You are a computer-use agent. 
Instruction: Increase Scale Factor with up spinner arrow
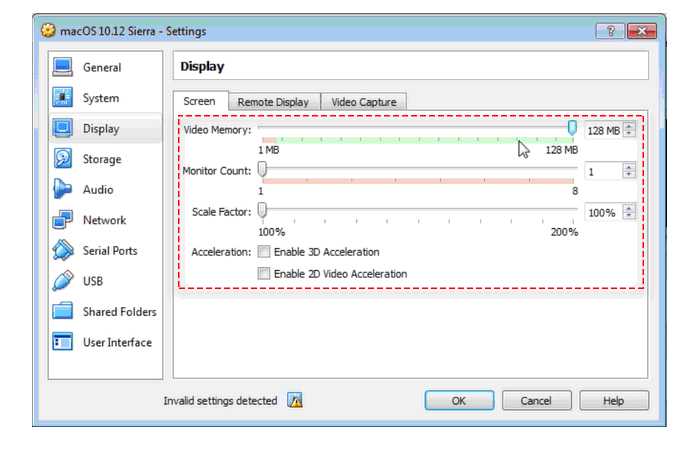coord(629,208)
